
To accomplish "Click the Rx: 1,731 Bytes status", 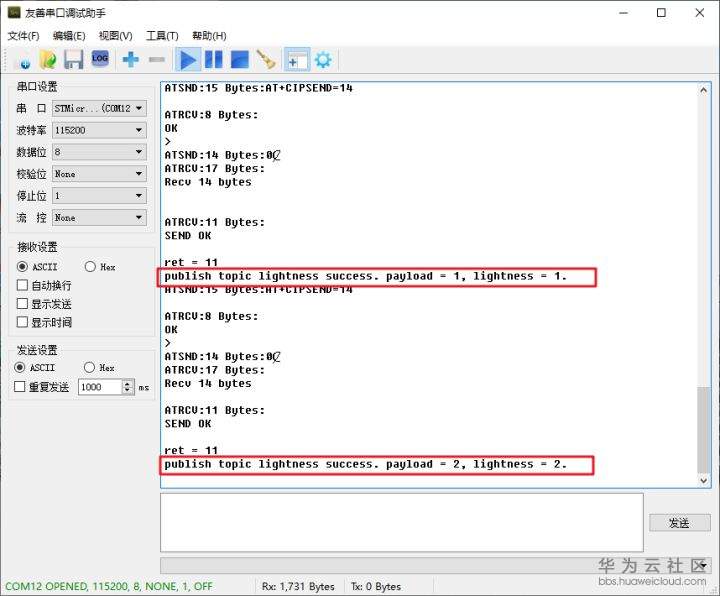I will [x=298, y=586].
